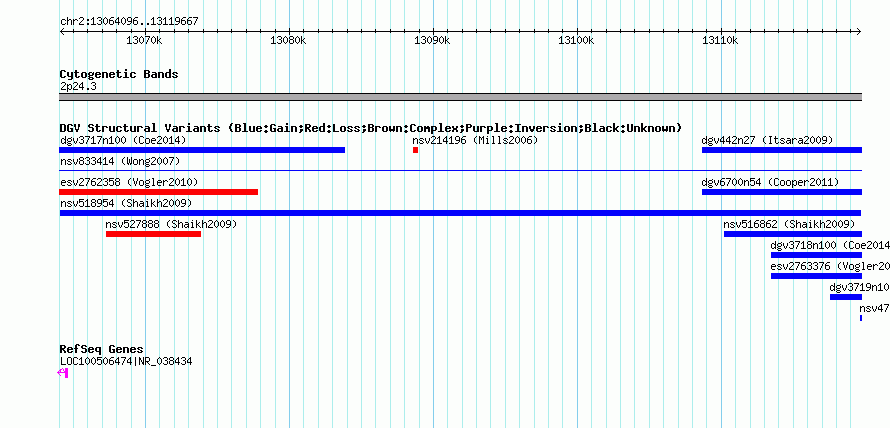Click the dgv442n27 blue variant bar
890x428 pixels.
click(x=782, y=150)
